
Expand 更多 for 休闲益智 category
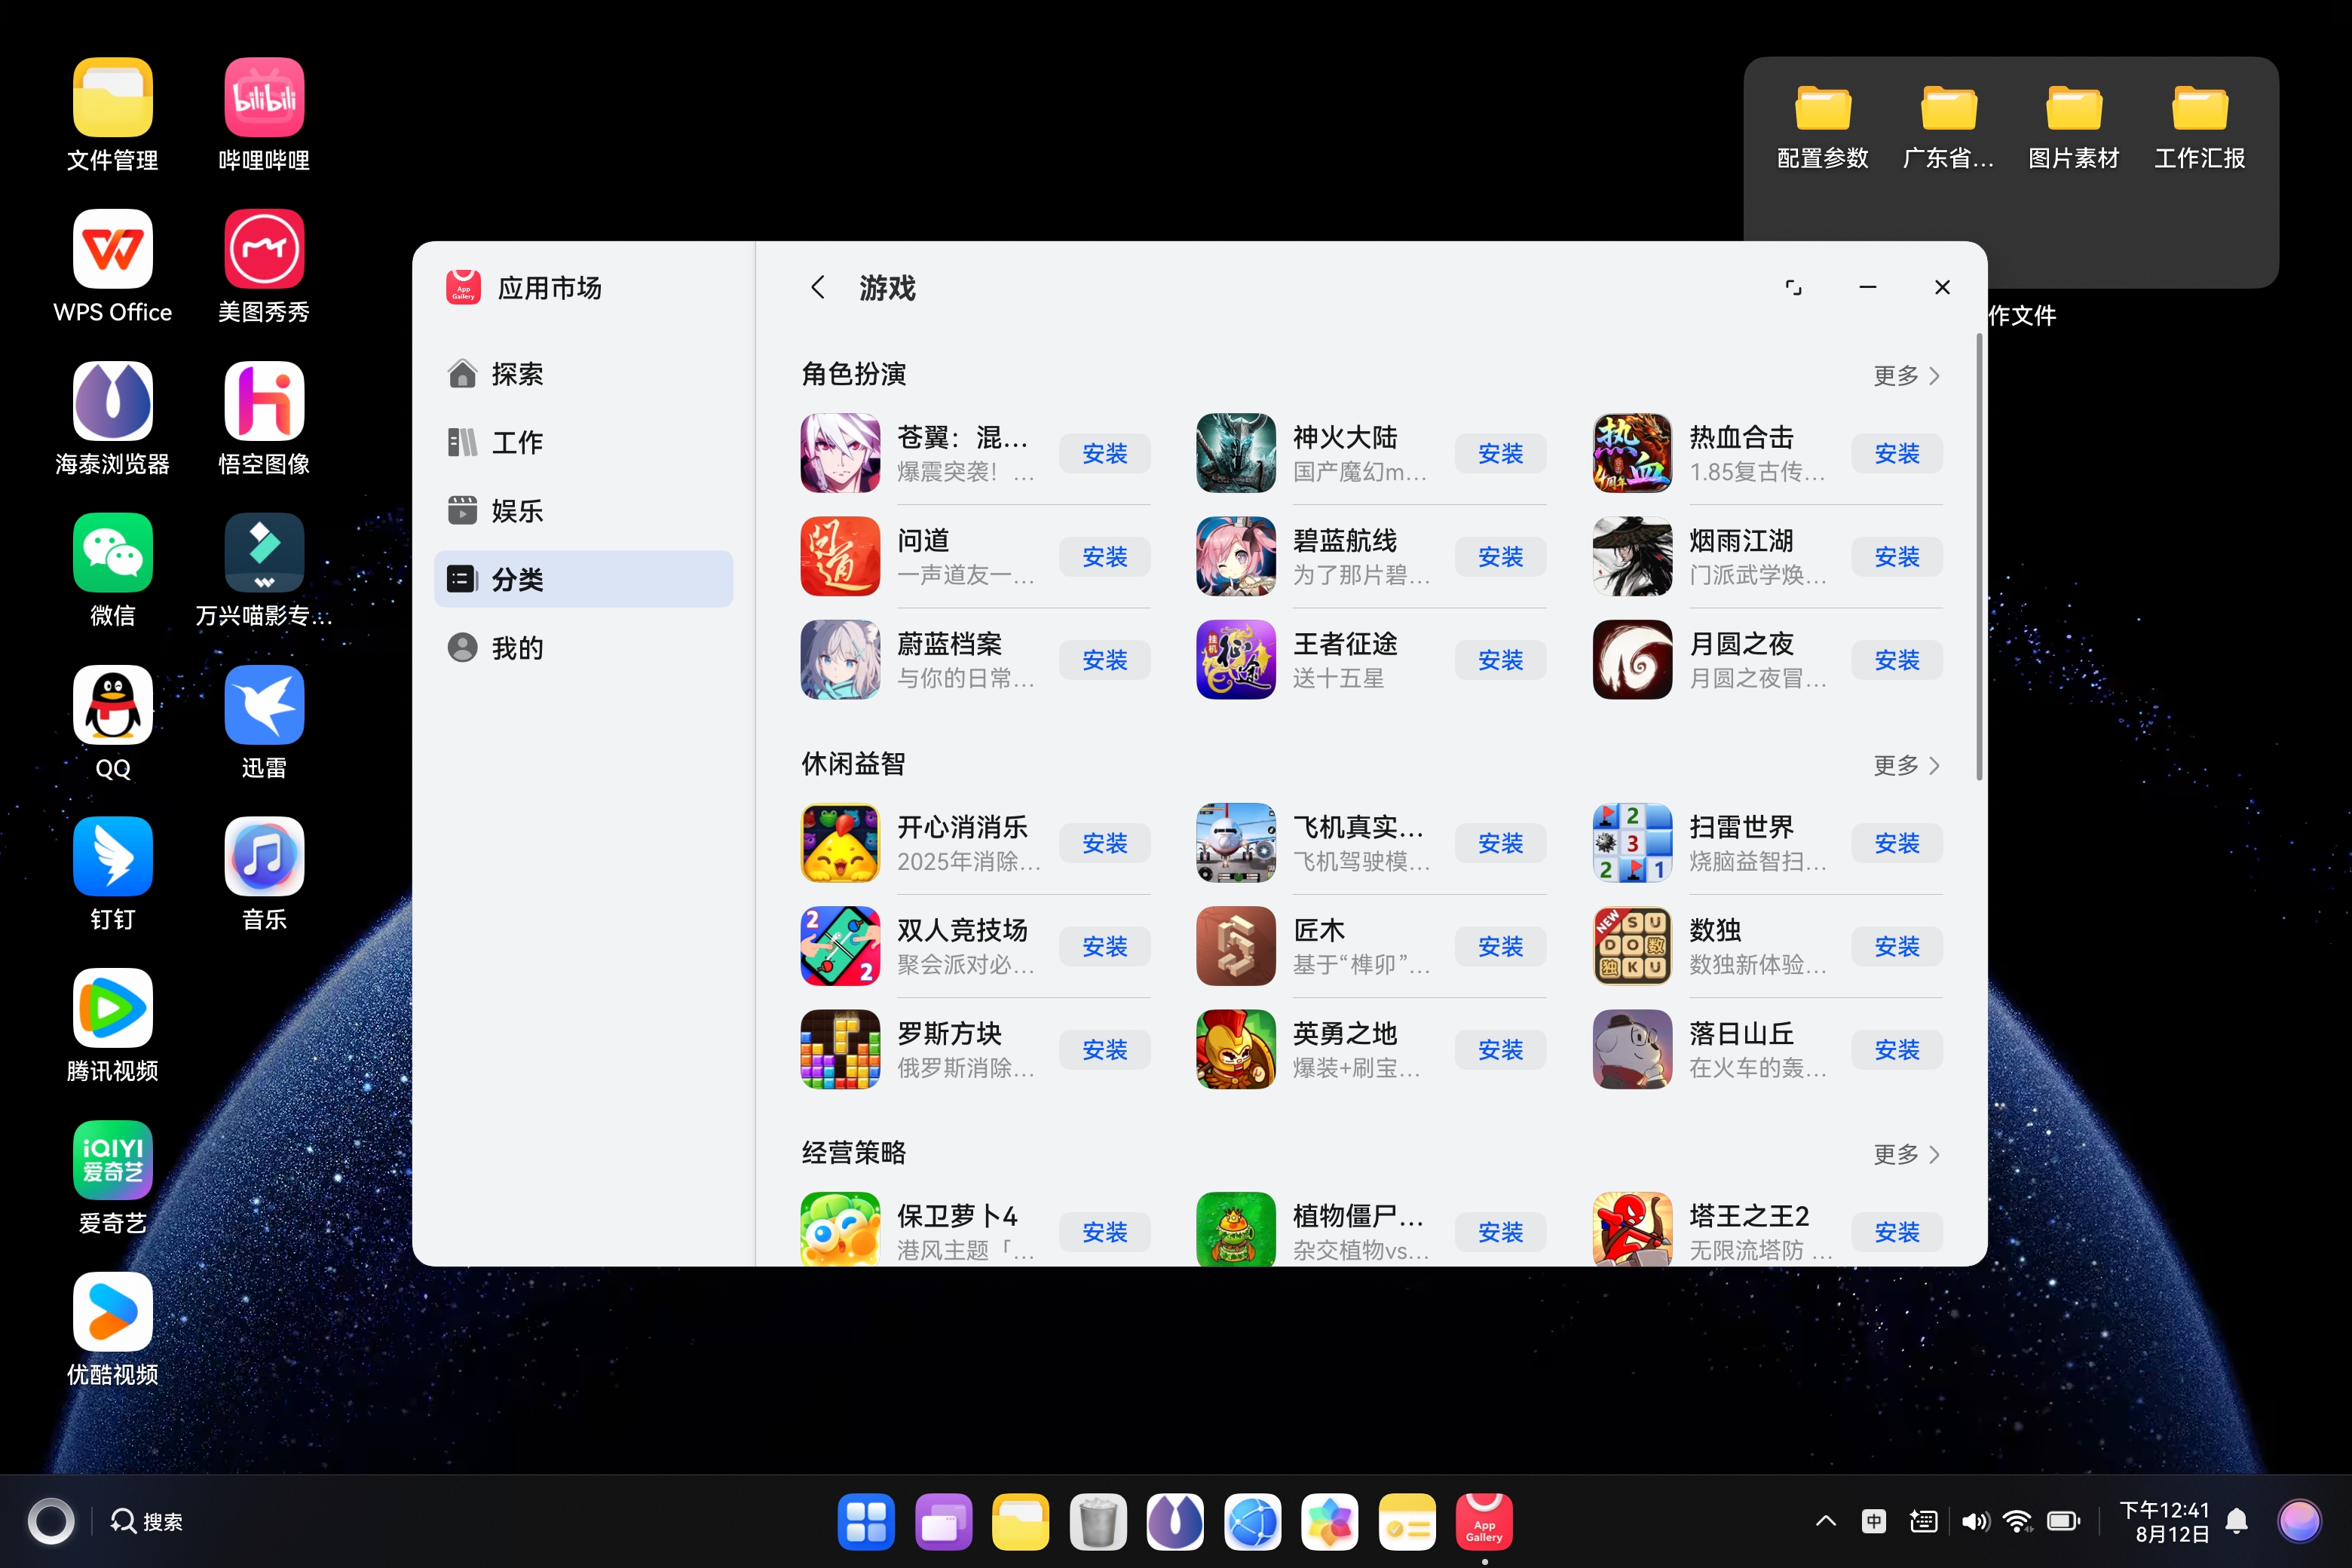[1906, 765]
